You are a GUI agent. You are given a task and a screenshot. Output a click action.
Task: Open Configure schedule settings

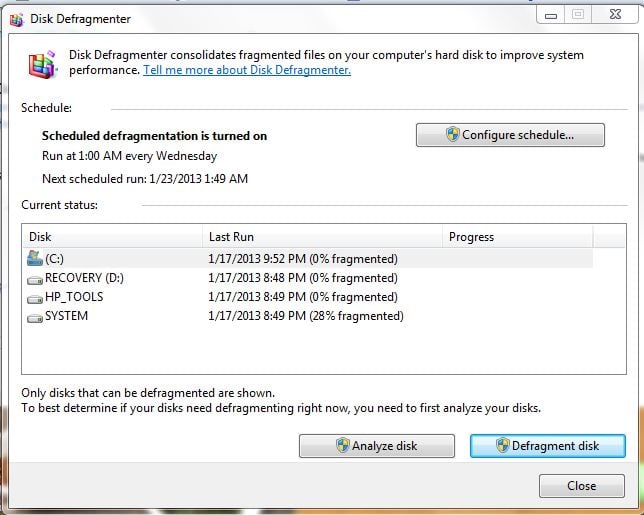[510, 135]
